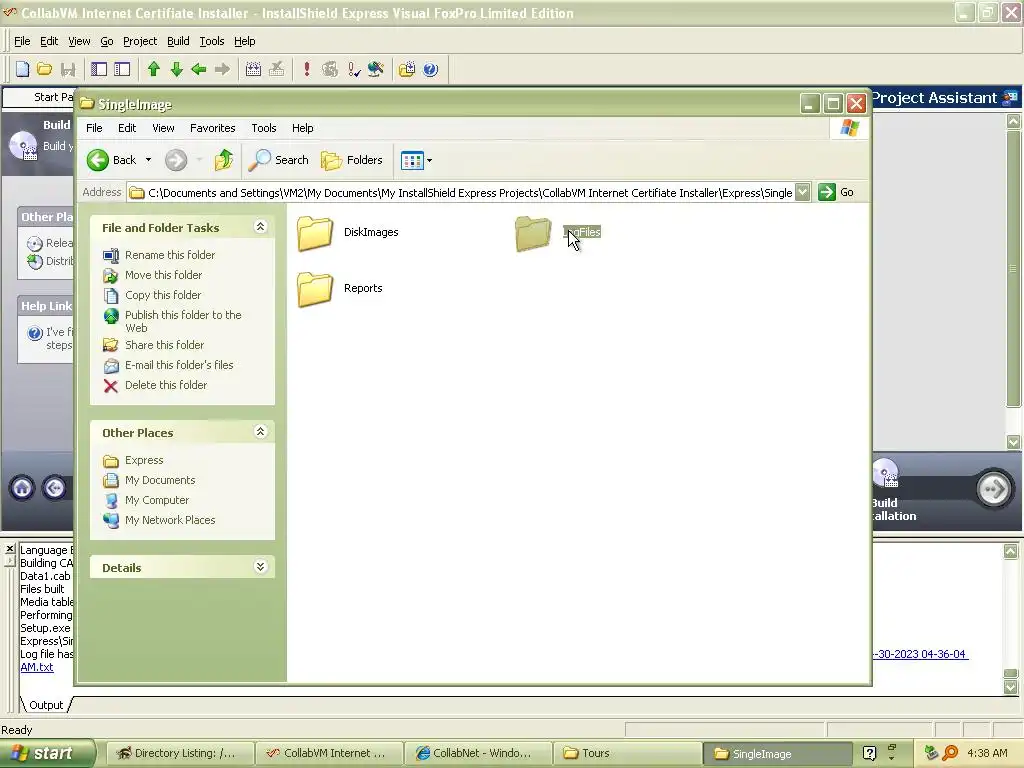Open the AM.txt log file link

tap(37, 667)
